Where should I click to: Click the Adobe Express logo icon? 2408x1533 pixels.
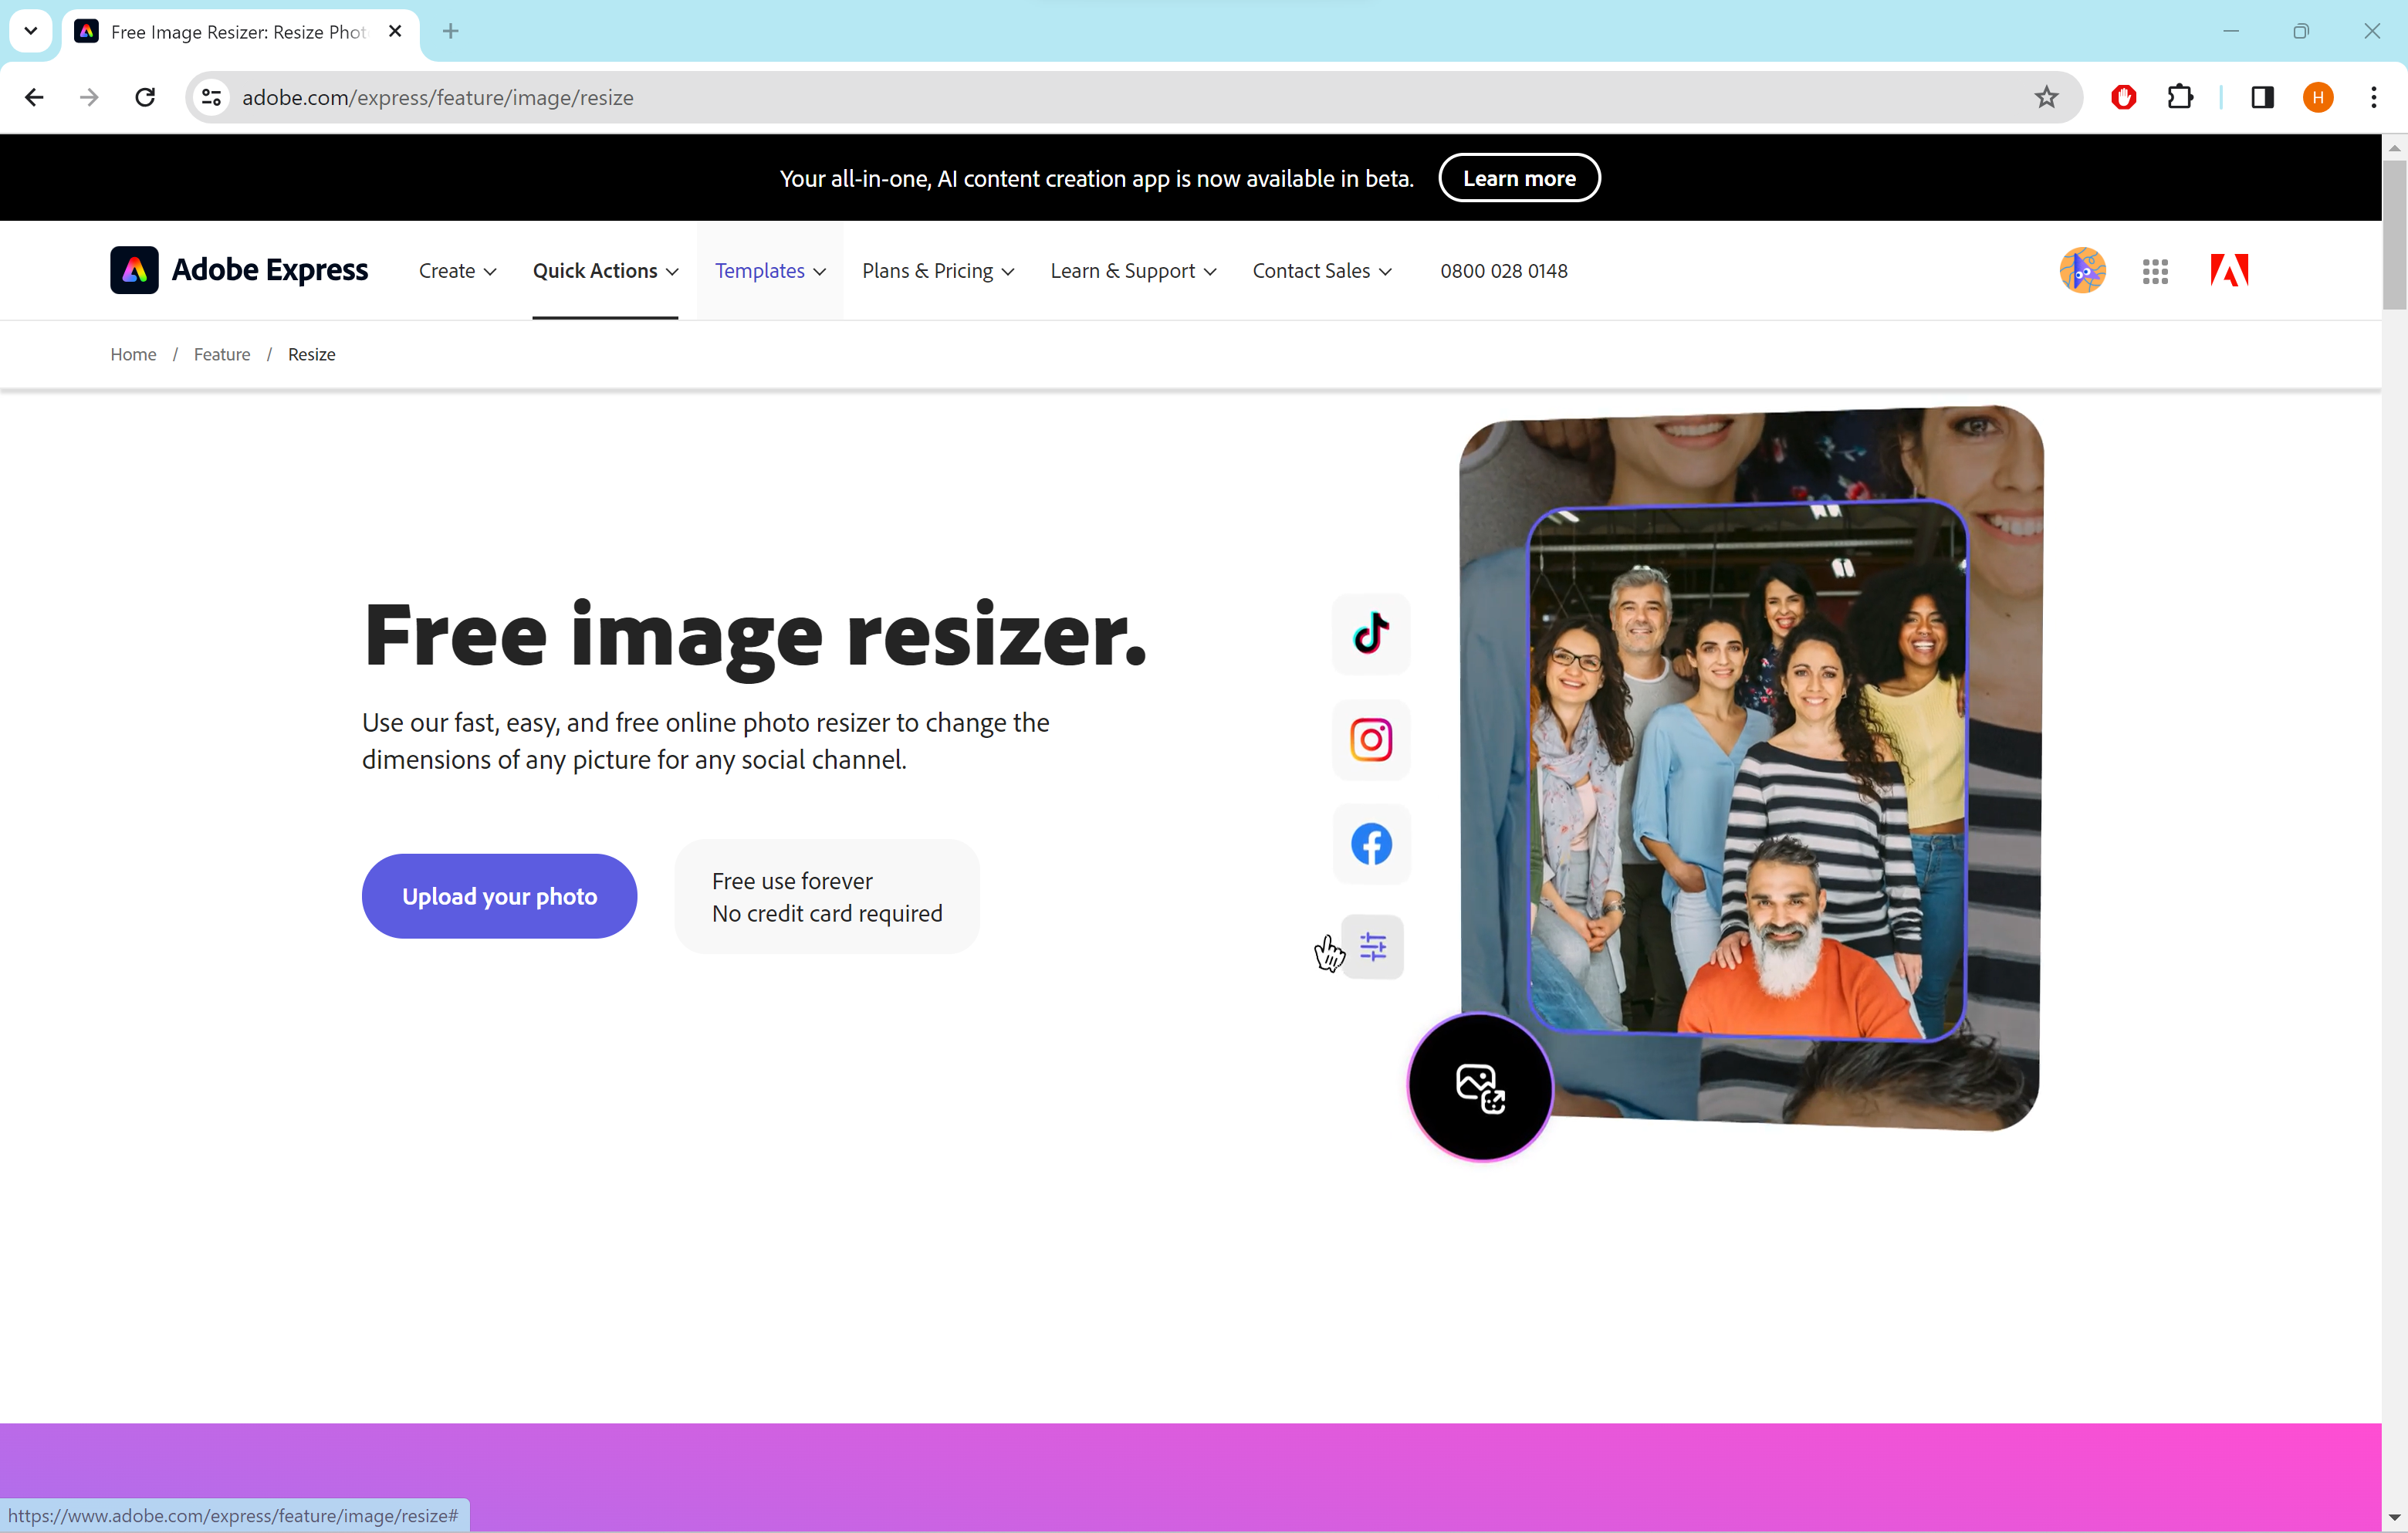(x=134, y=270)
